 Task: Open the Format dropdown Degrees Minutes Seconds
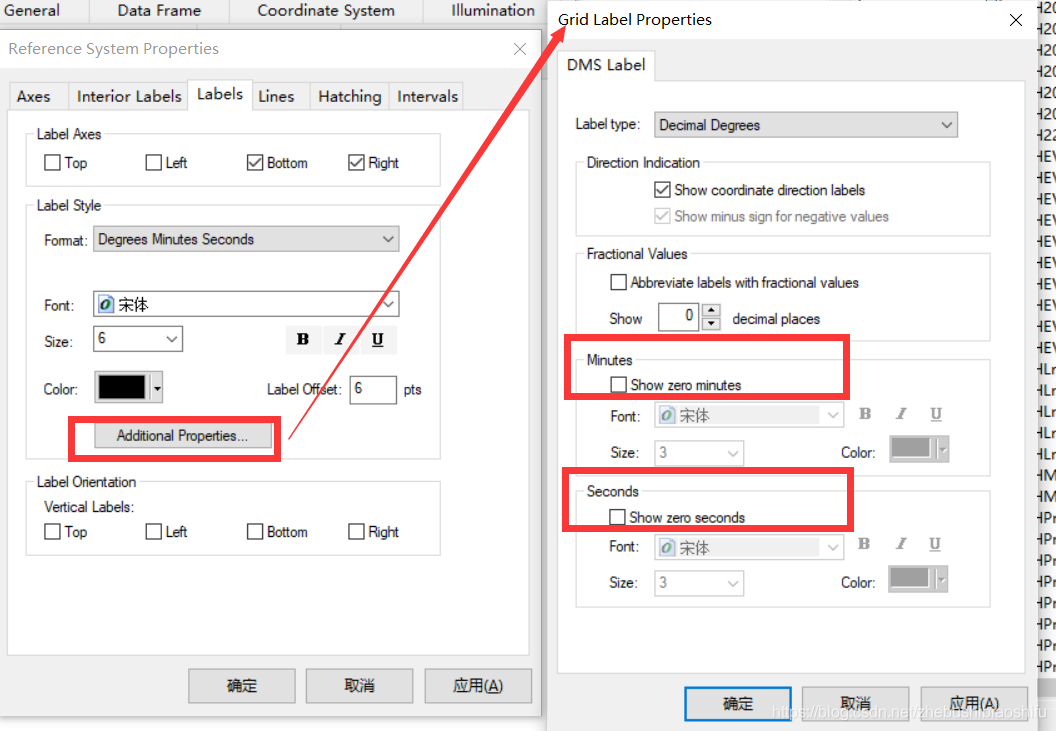point(246,239)
